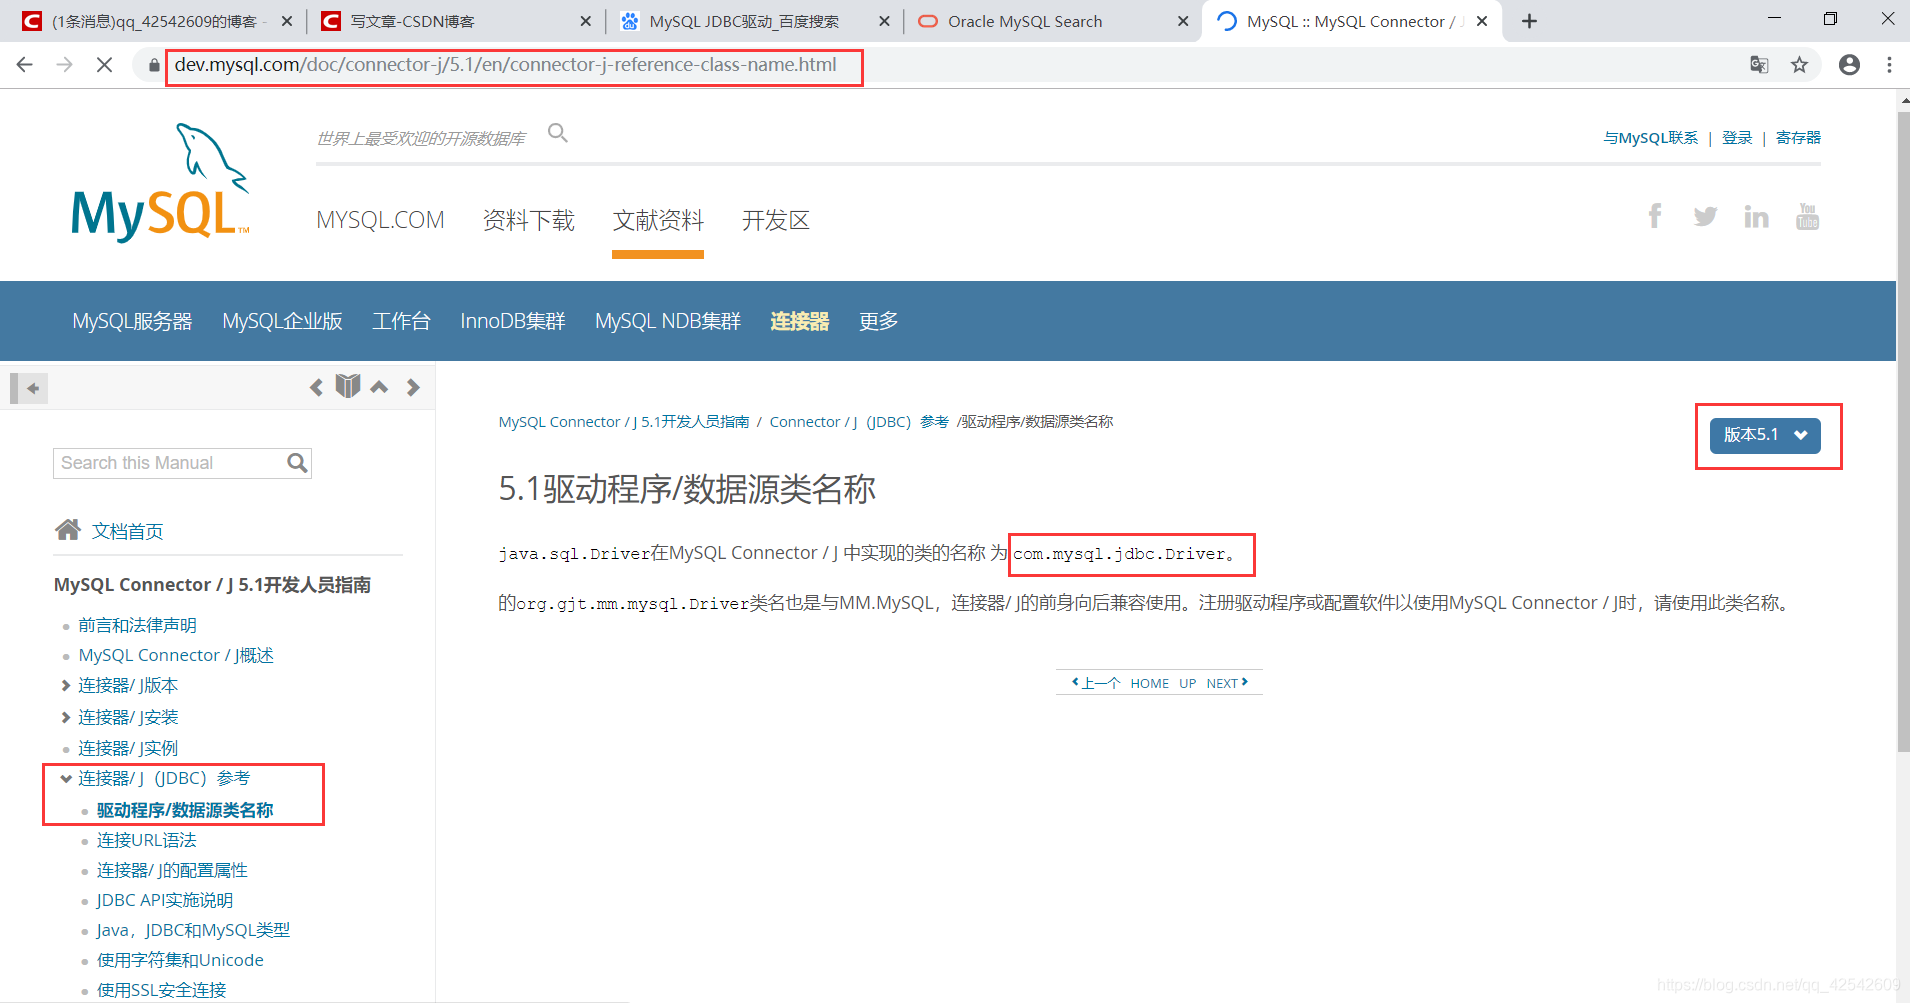The width and height of the screenshot is (1910, 1003).
Task: Click the browser address bar URL
Action: coord(505,65)
